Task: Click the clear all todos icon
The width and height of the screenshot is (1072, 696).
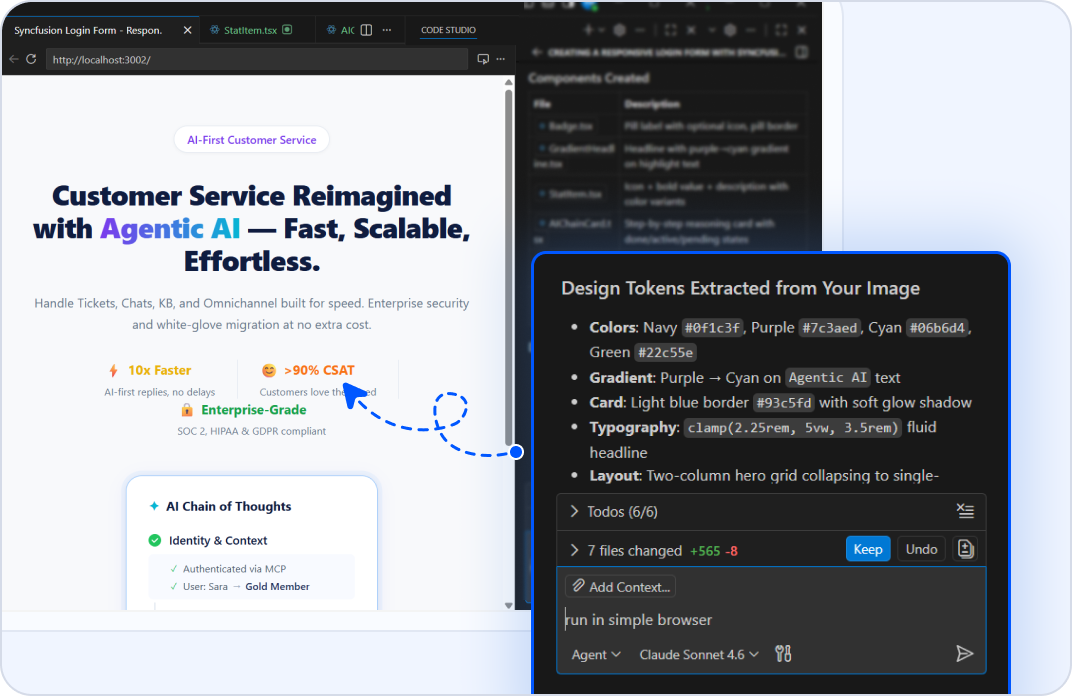Action: click(965, 511)
